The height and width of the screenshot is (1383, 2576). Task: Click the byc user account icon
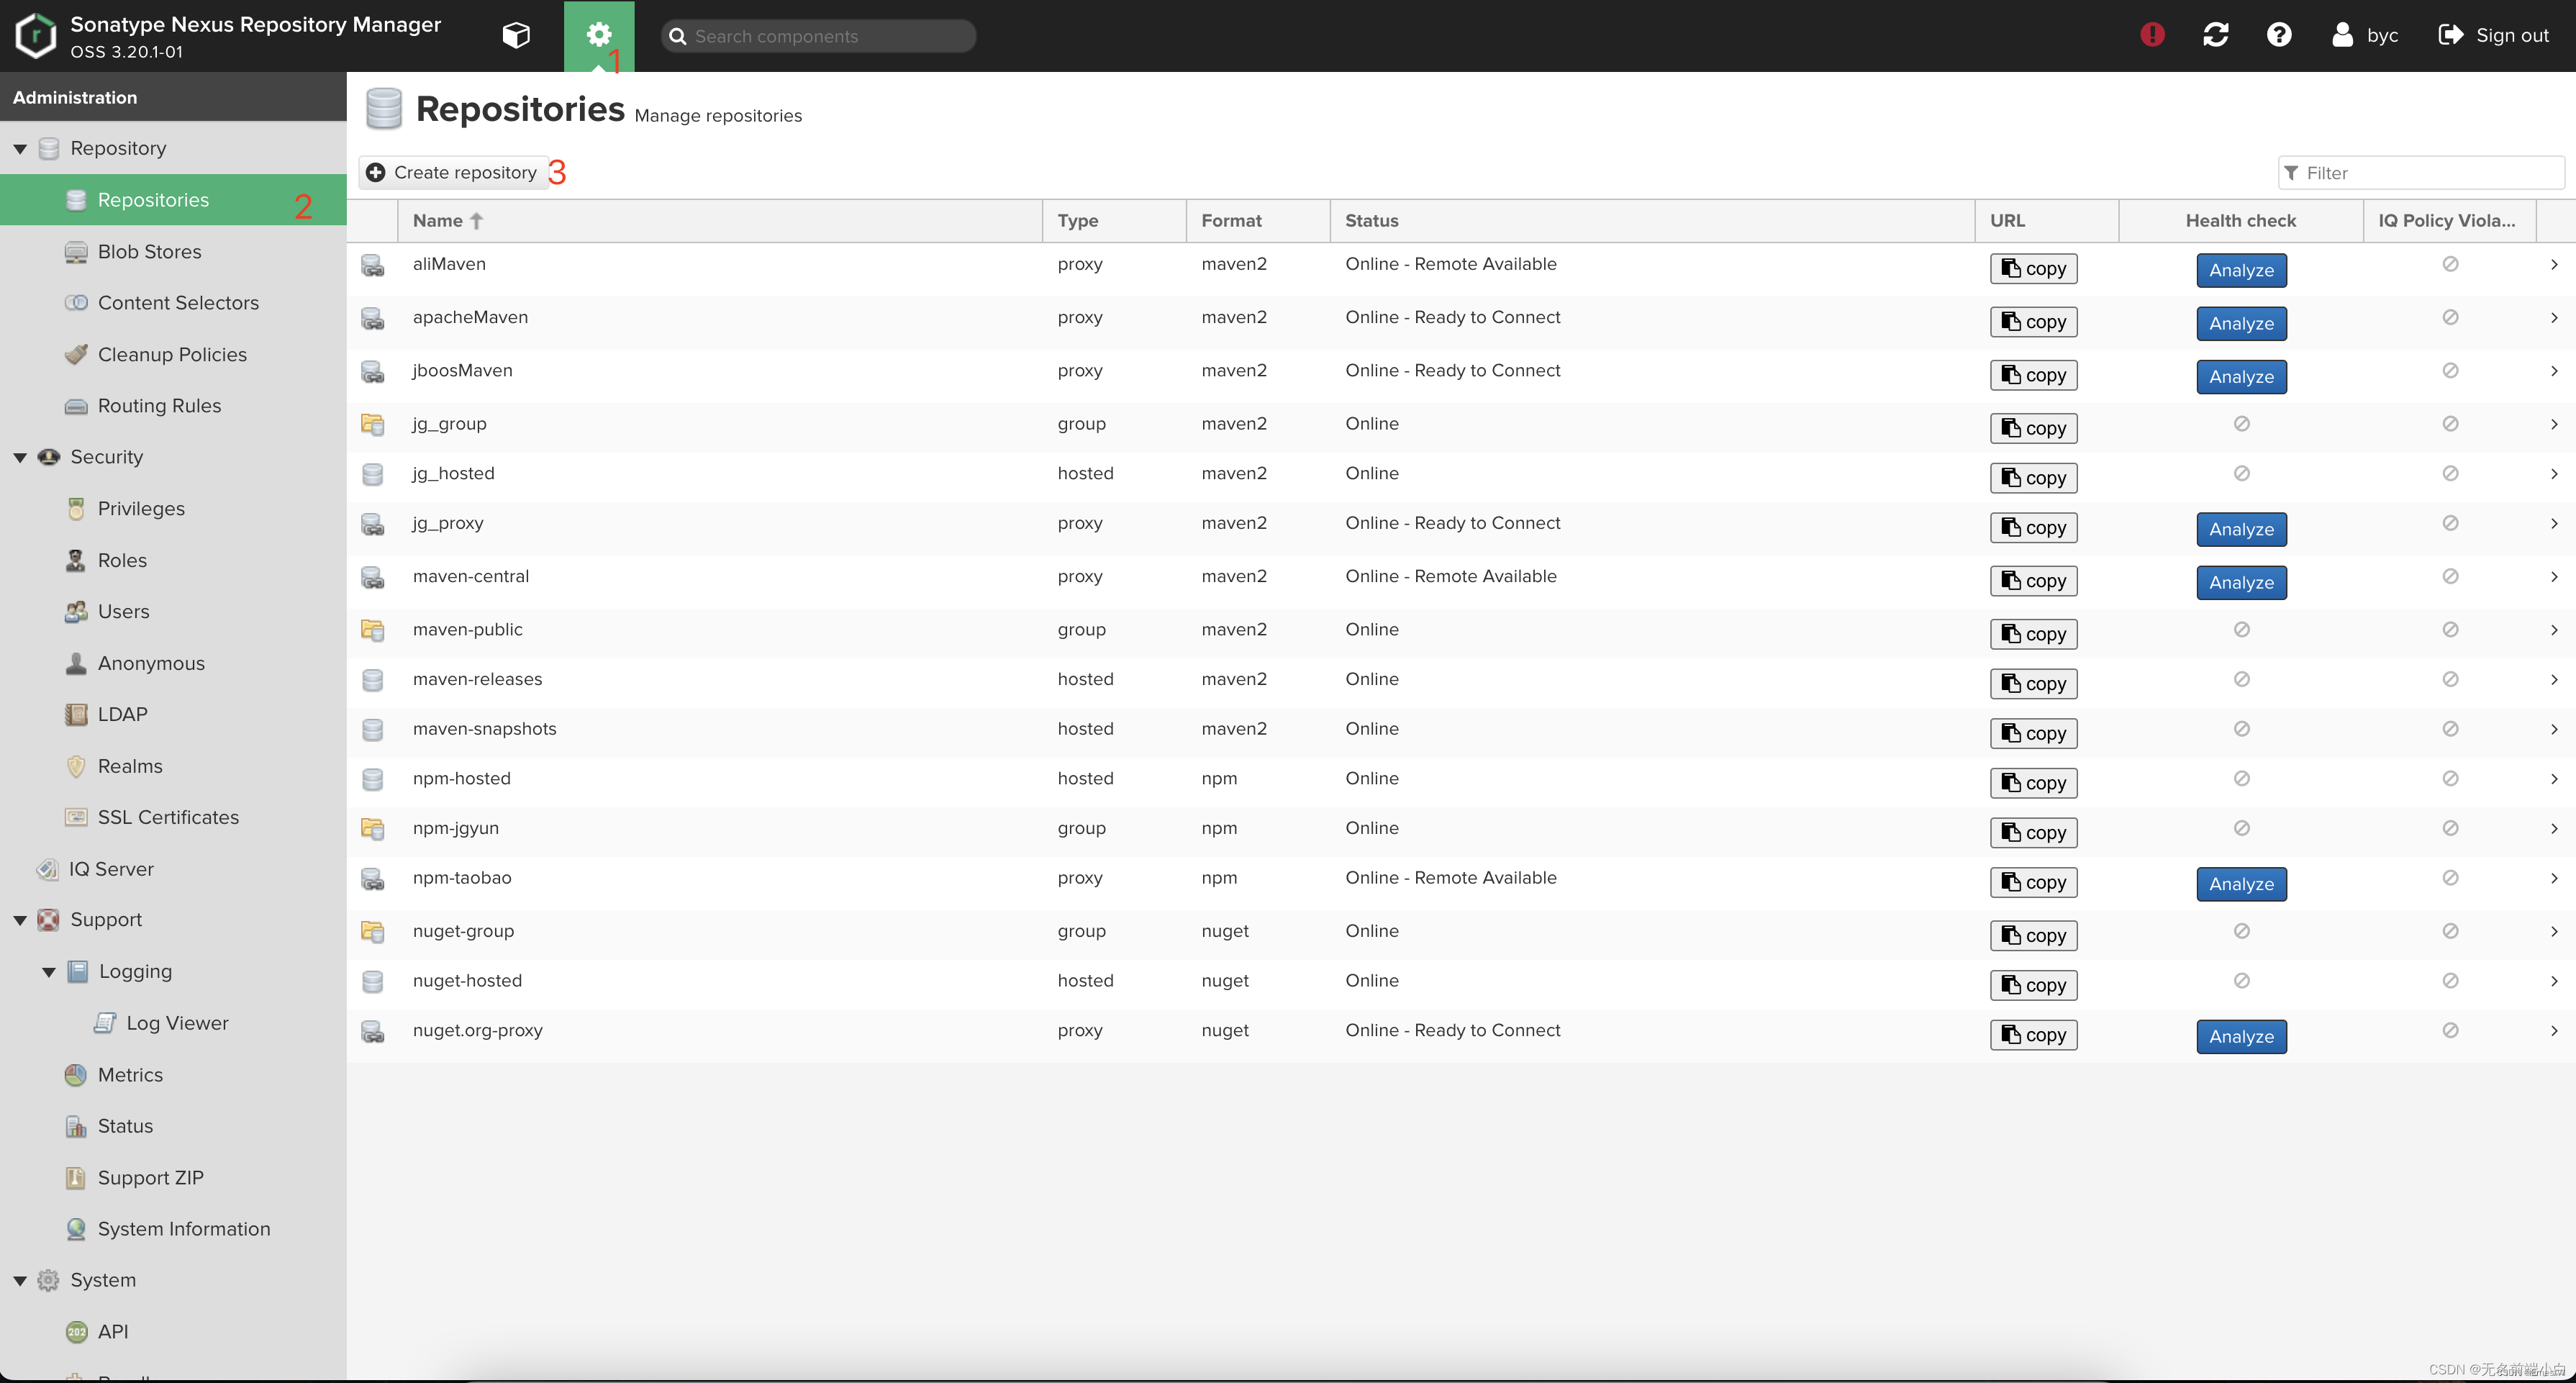[2342, 35]
